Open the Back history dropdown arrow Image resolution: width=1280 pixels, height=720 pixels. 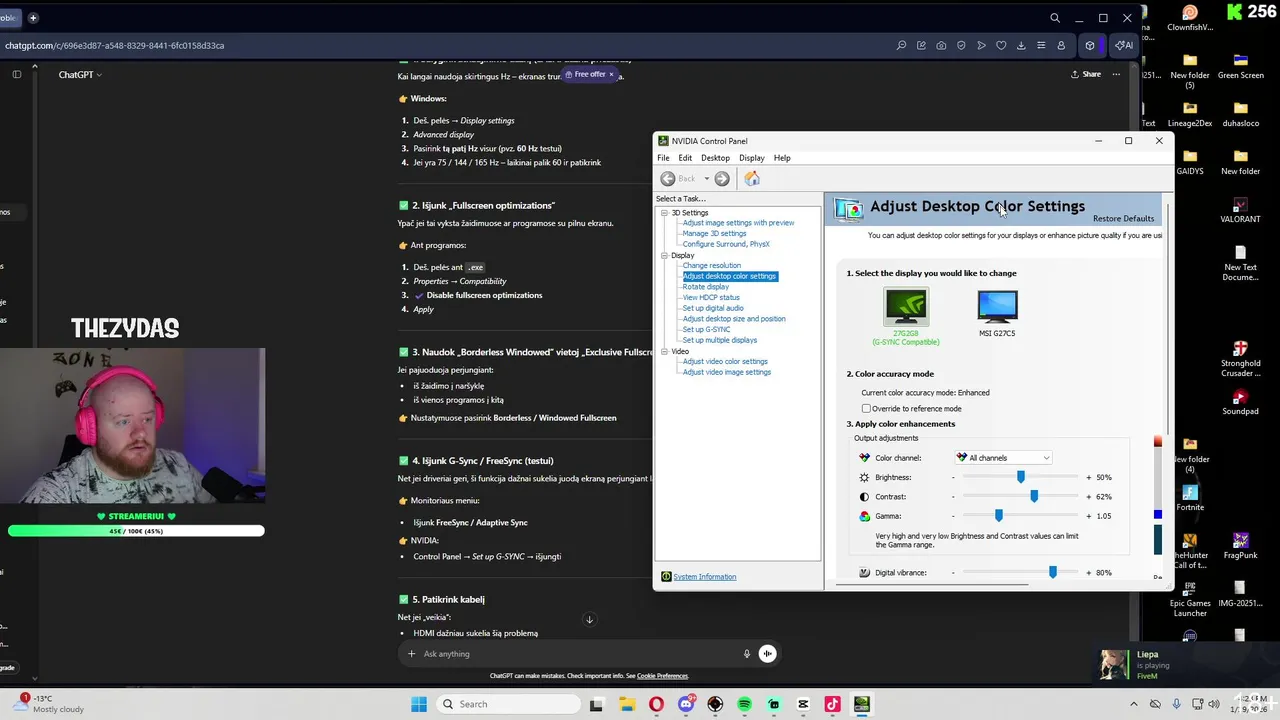706,179
